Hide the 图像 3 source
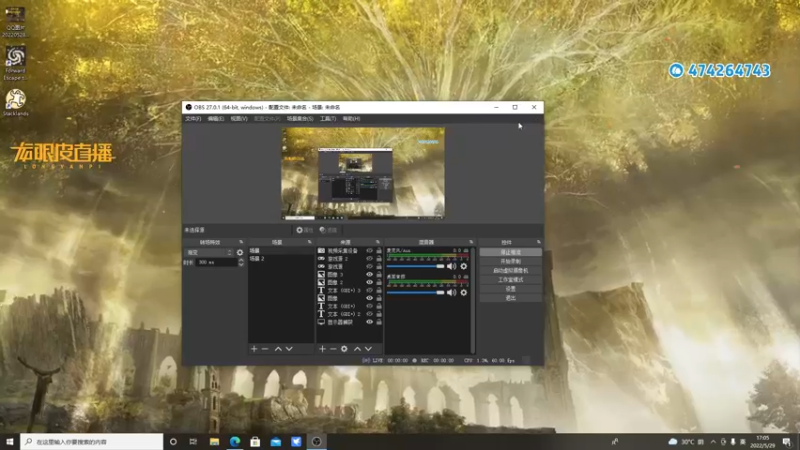Viewport: 800px width, 450px height. (369, 274)
